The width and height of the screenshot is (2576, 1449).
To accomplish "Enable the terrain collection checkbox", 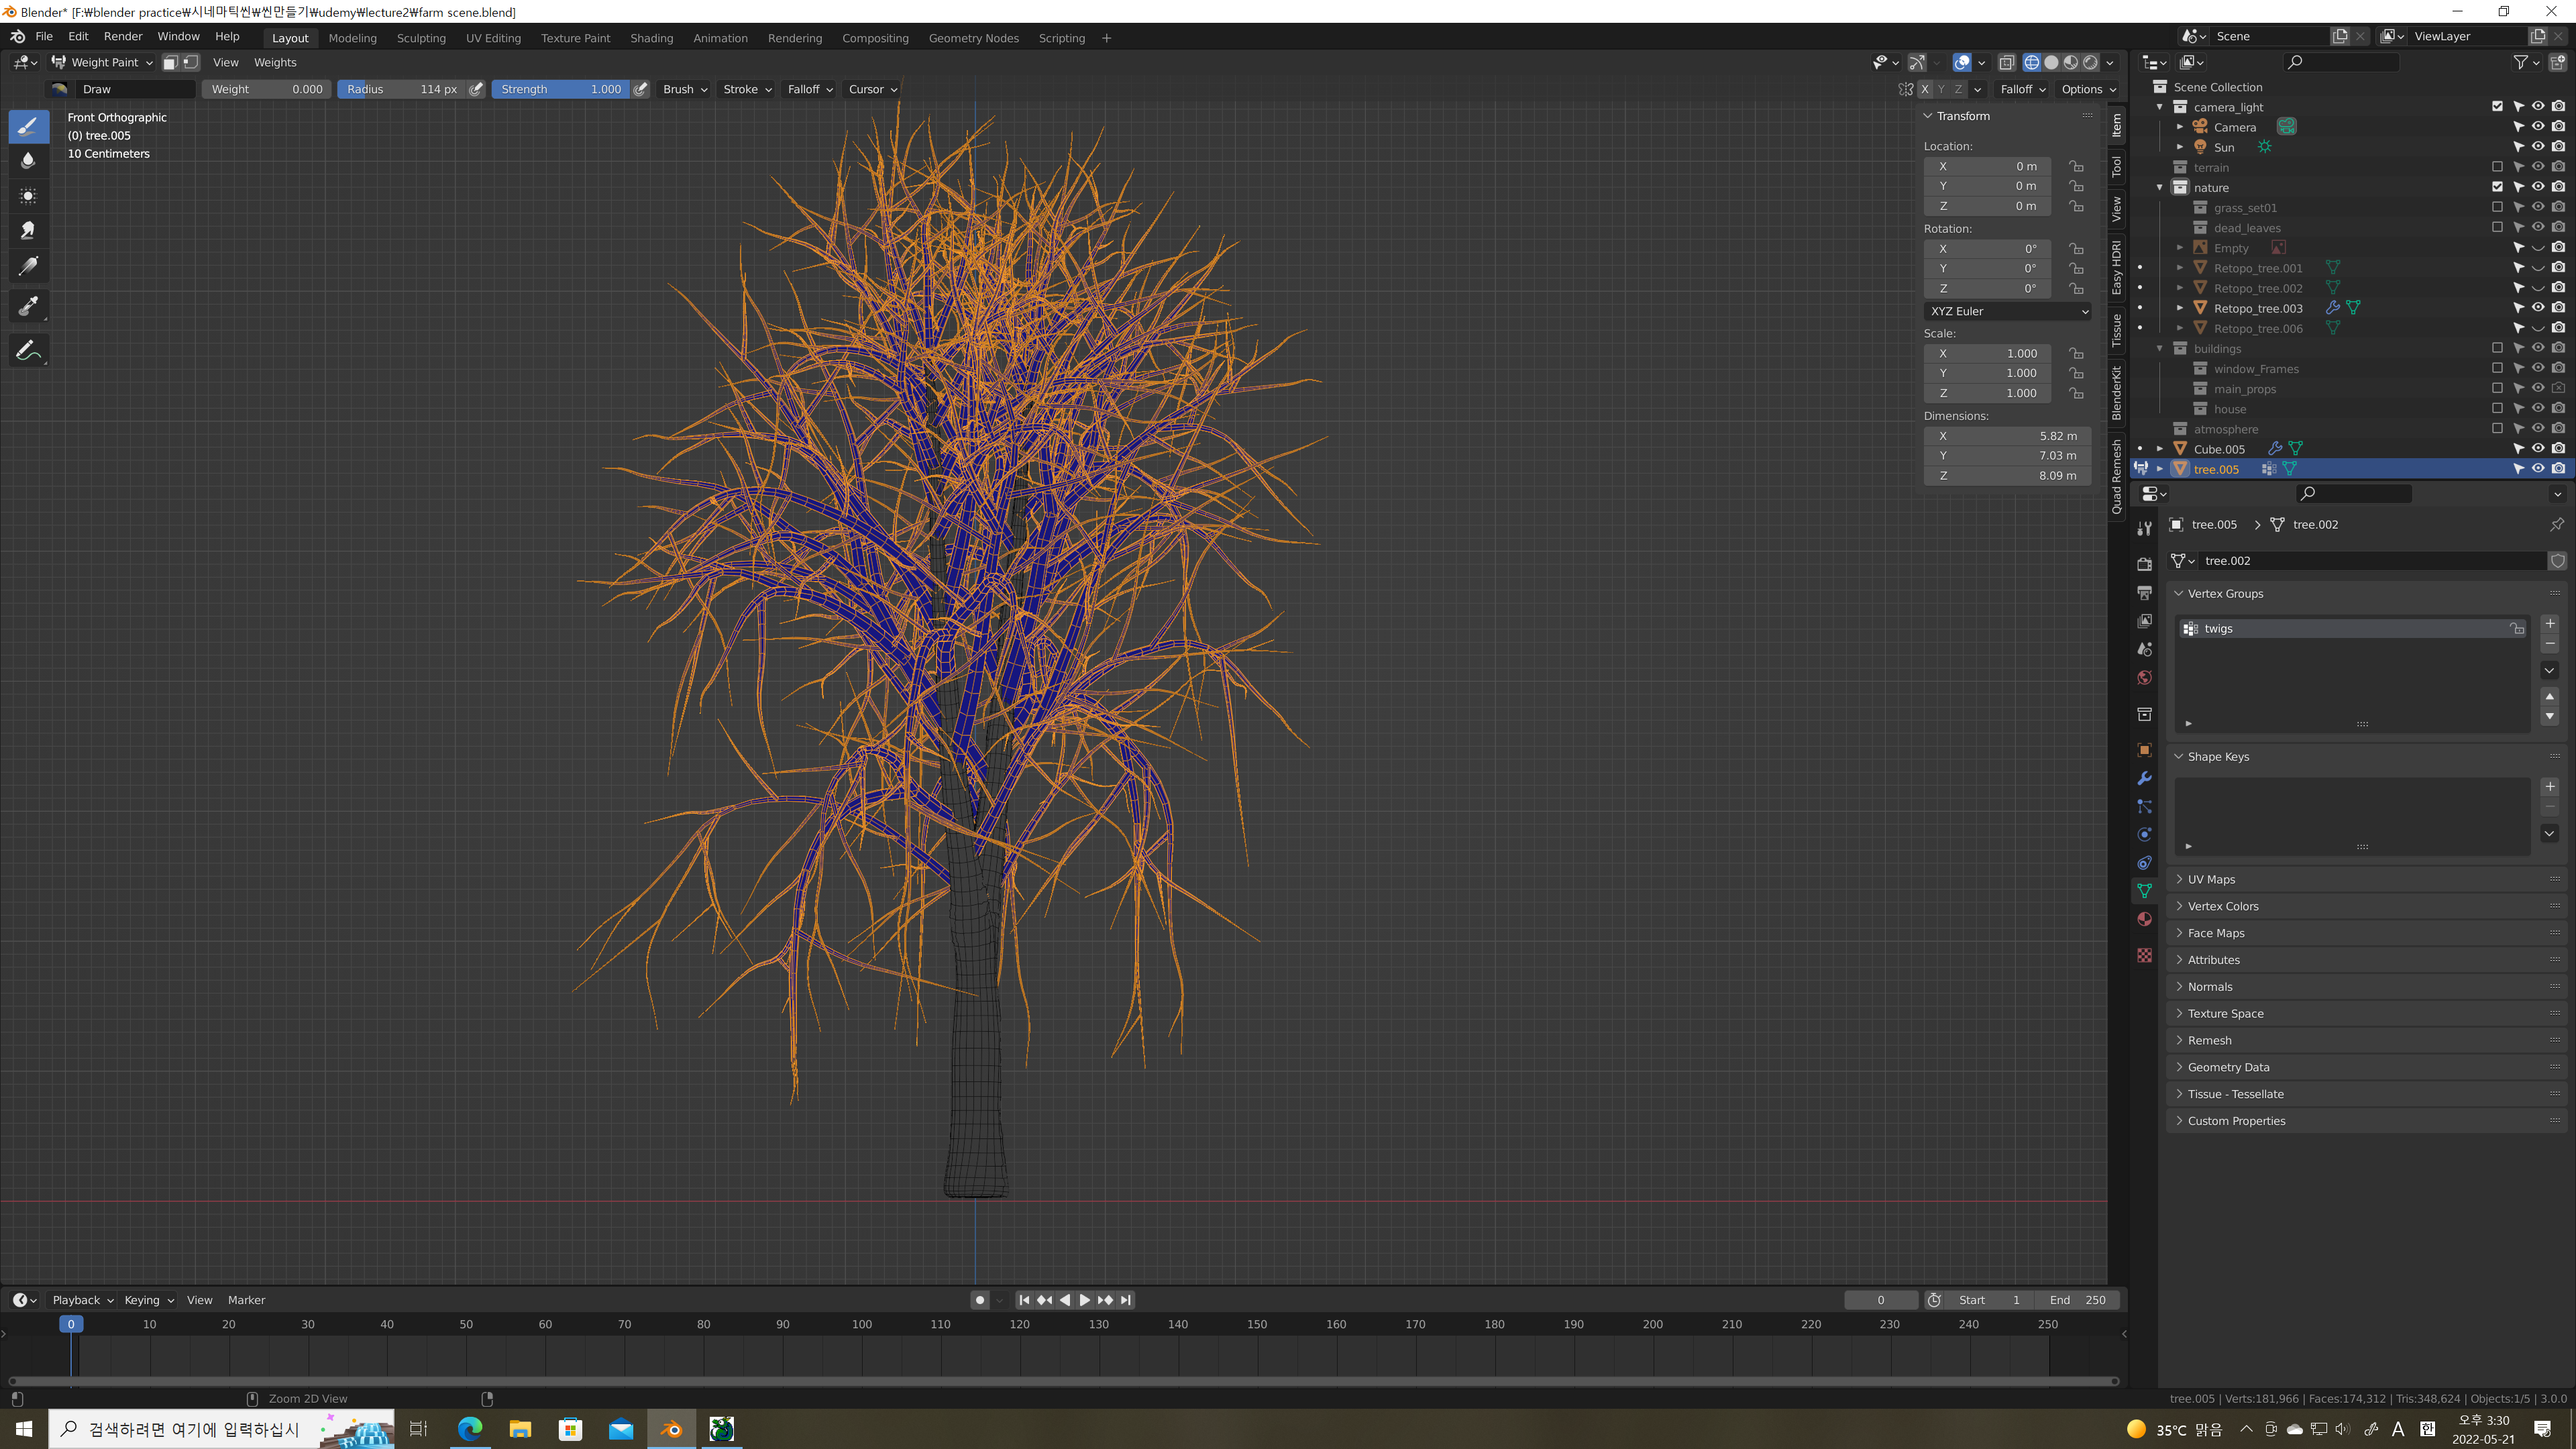I will (x=2497, y=167).
